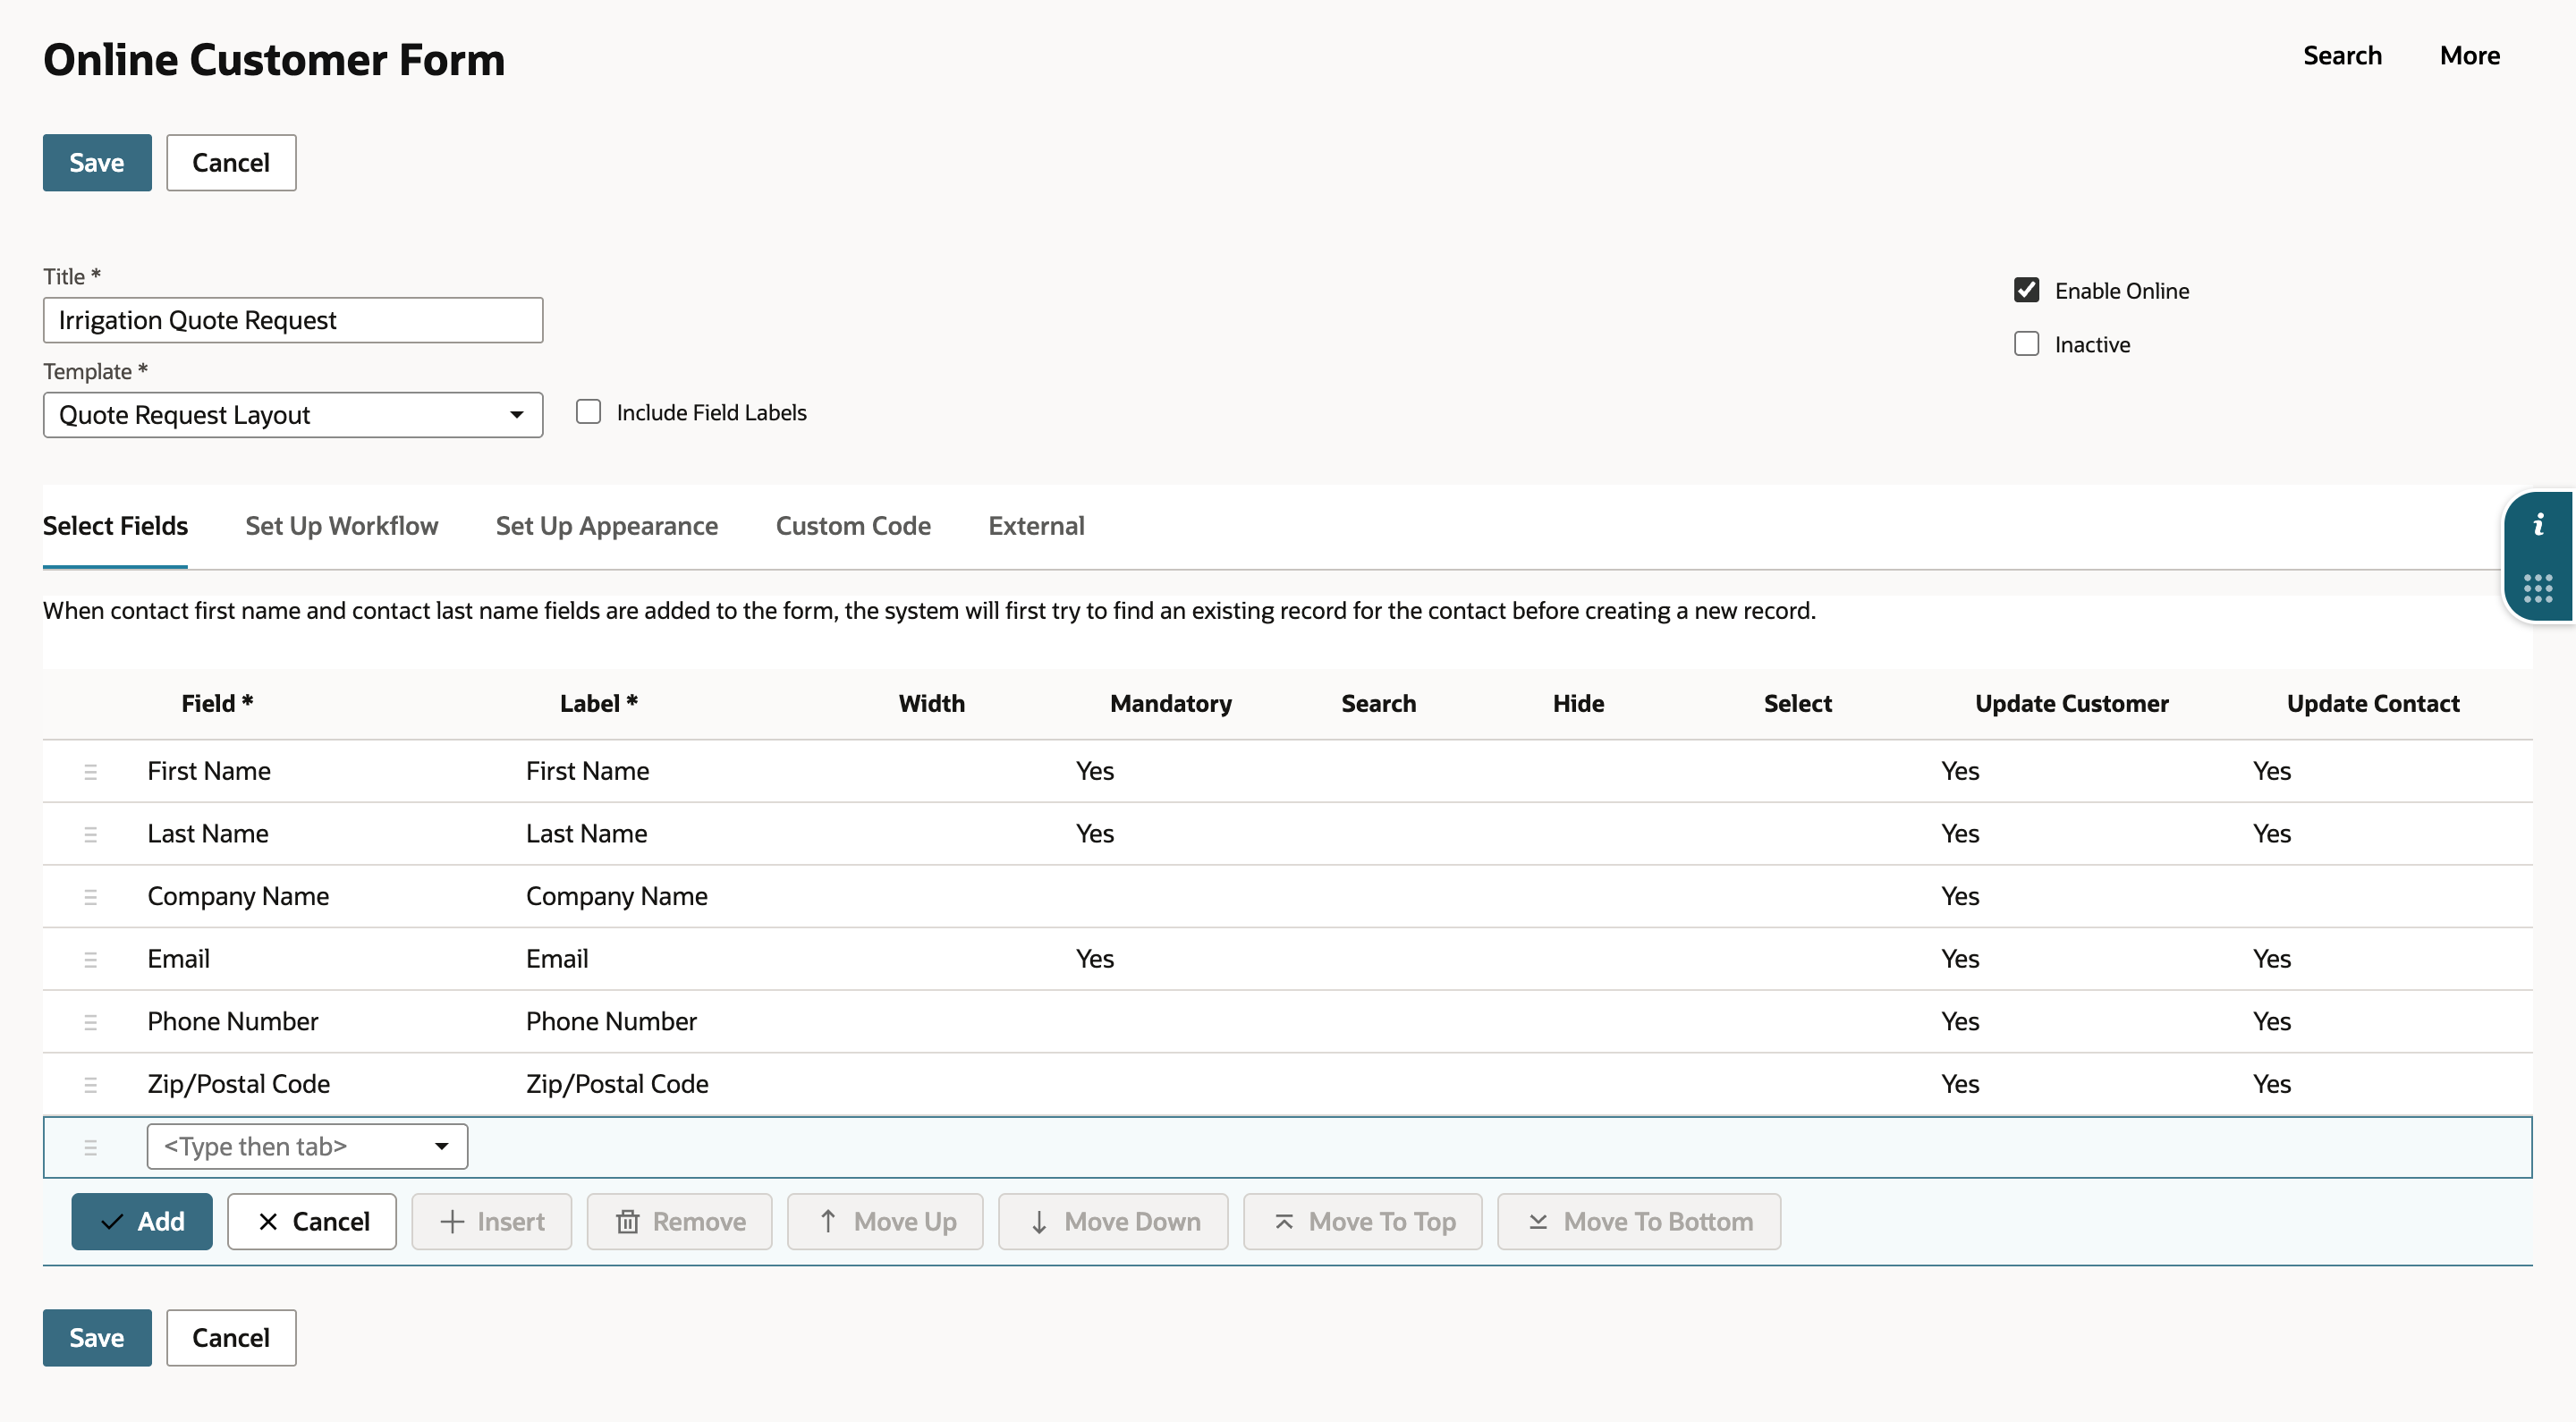2576x1422 pixels.
Task: Select the Phone Number label cell
Action: (x=611, y=1022)
